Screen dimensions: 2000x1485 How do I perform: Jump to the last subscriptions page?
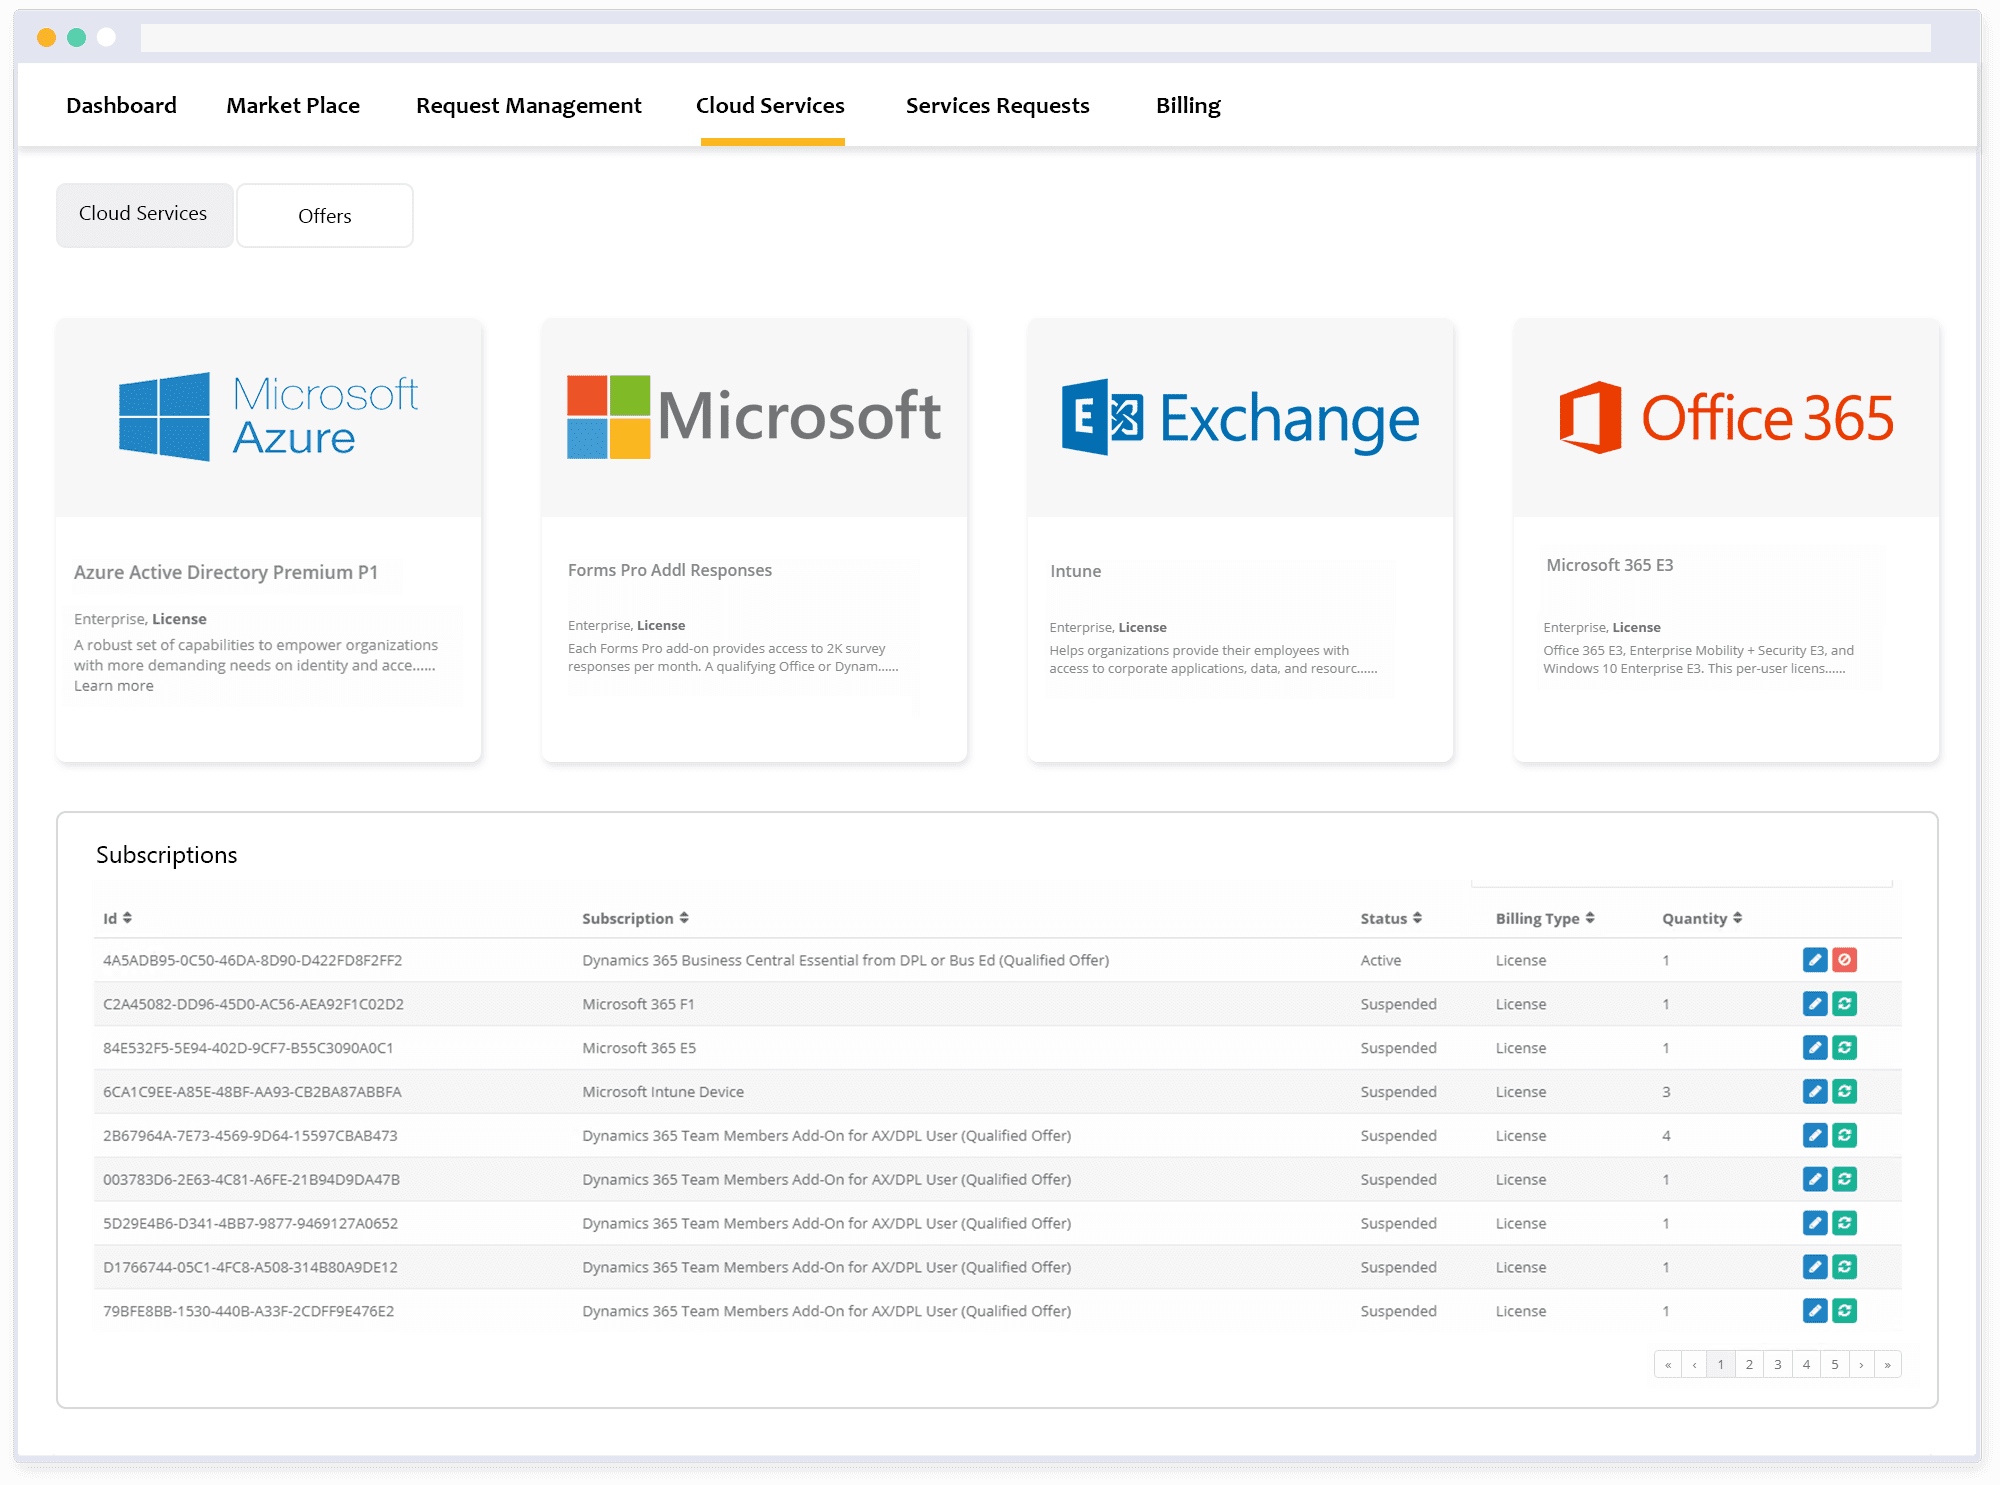[x=1888, y=1363]
